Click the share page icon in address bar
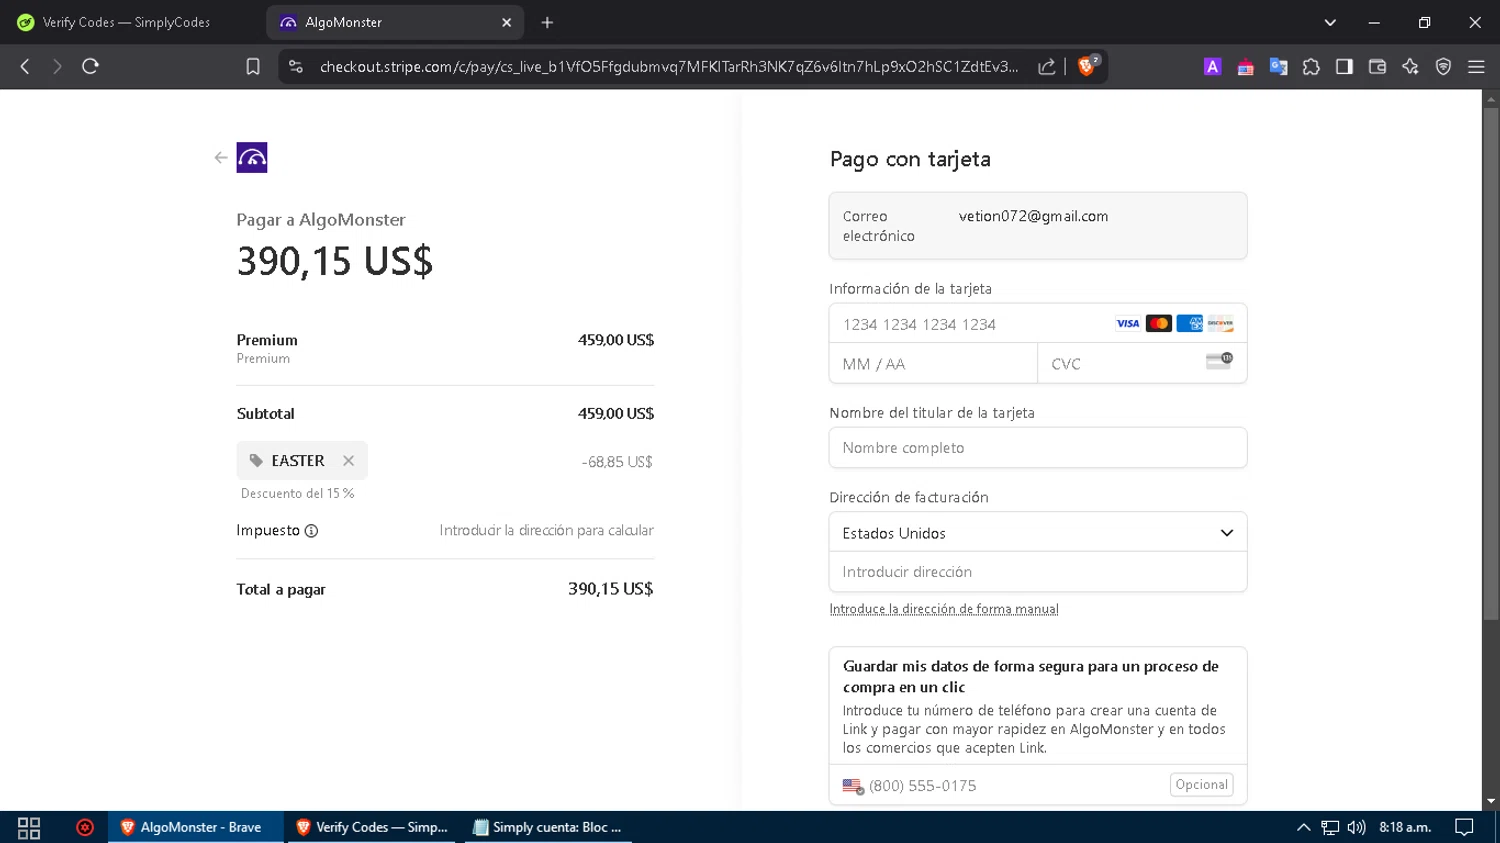This screenshot has width=1500, height=843. click(x=1046, y=66)
